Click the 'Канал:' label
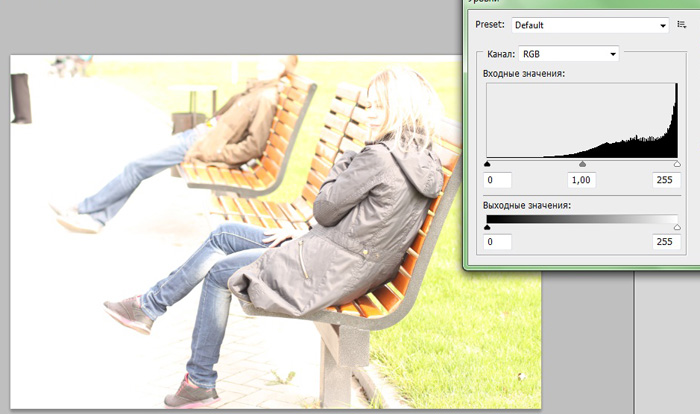This screenshot has width=700, height=414. 501,54
